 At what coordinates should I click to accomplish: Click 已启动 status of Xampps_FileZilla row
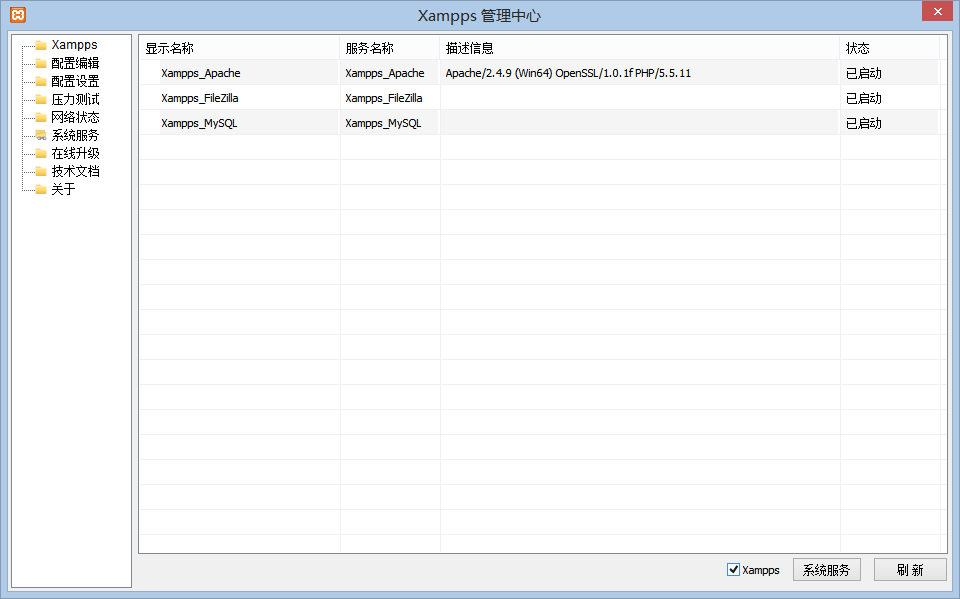(863, 98)
